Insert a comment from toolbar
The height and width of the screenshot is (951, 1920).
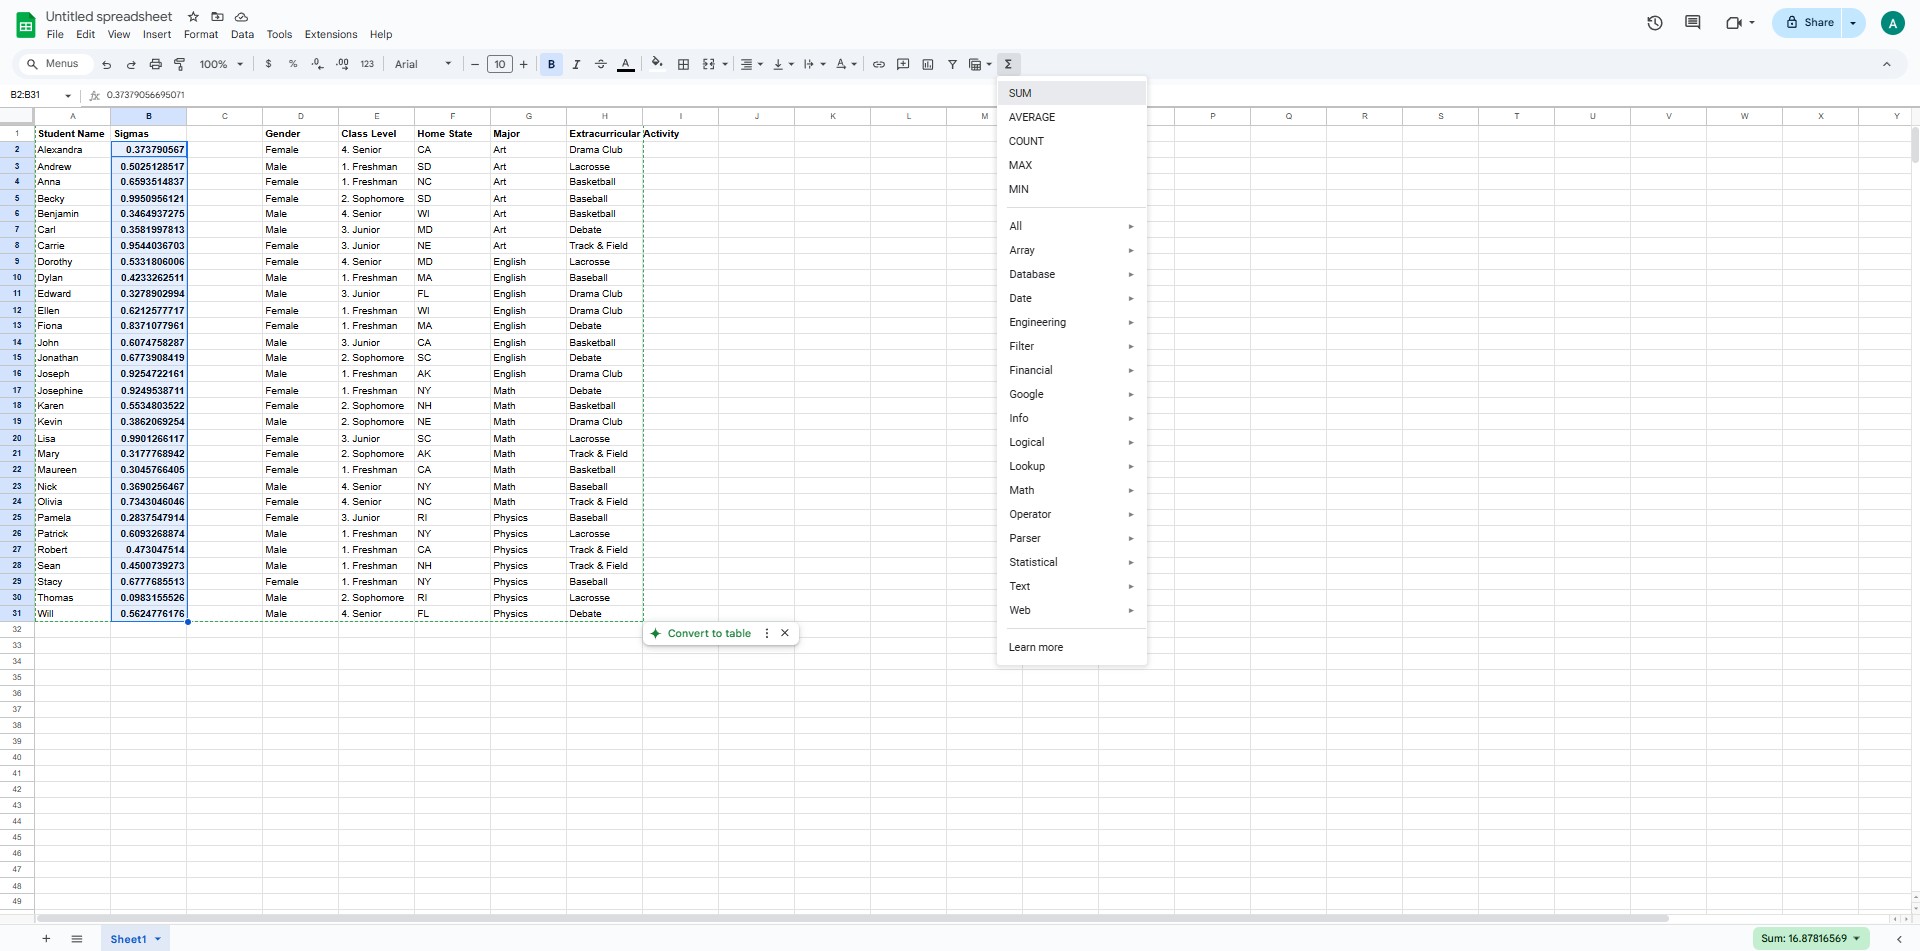coord(903,64)
